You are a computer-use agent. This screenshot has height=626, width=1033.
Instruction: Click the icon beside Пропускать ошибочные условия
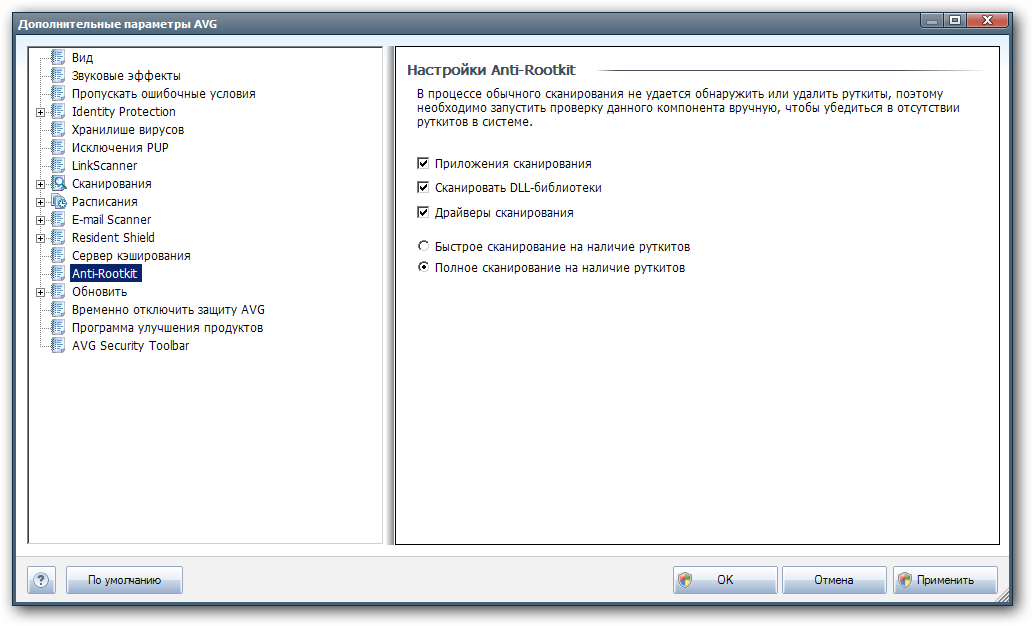(x=58, y=93)
